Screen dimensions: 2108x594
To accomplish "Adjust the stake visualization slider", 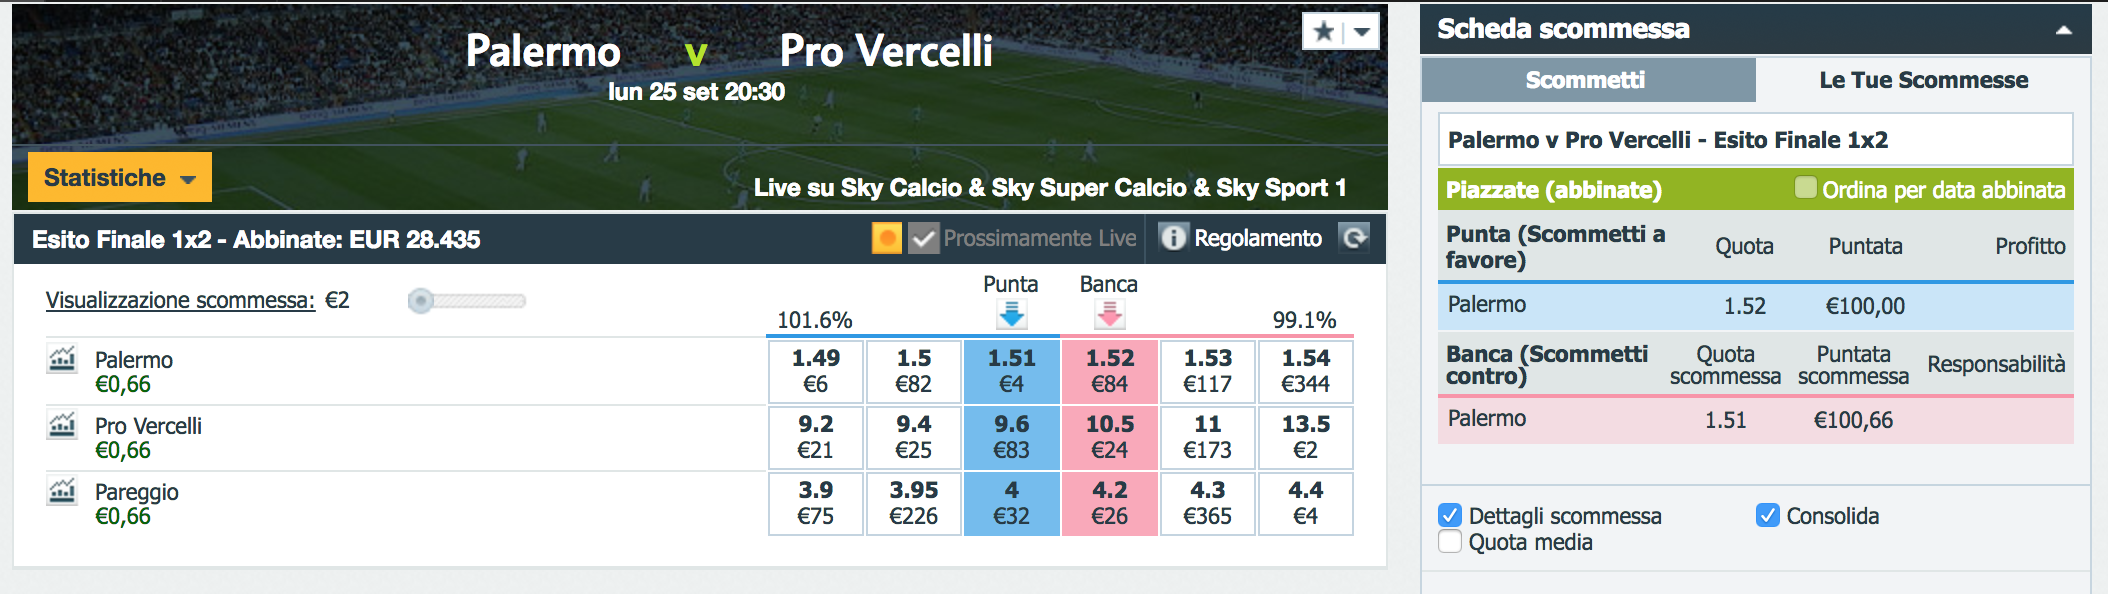I will click(421, 300).
